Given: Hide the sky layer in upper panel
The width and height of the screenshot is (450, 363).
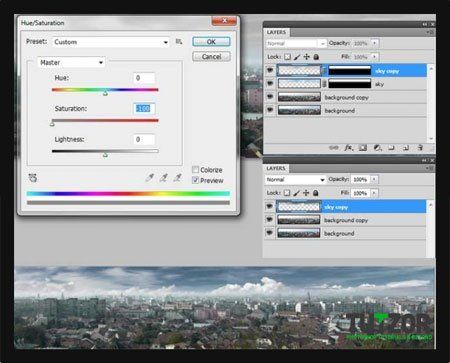Looking at the screenshot, I should tap(270, 84).
